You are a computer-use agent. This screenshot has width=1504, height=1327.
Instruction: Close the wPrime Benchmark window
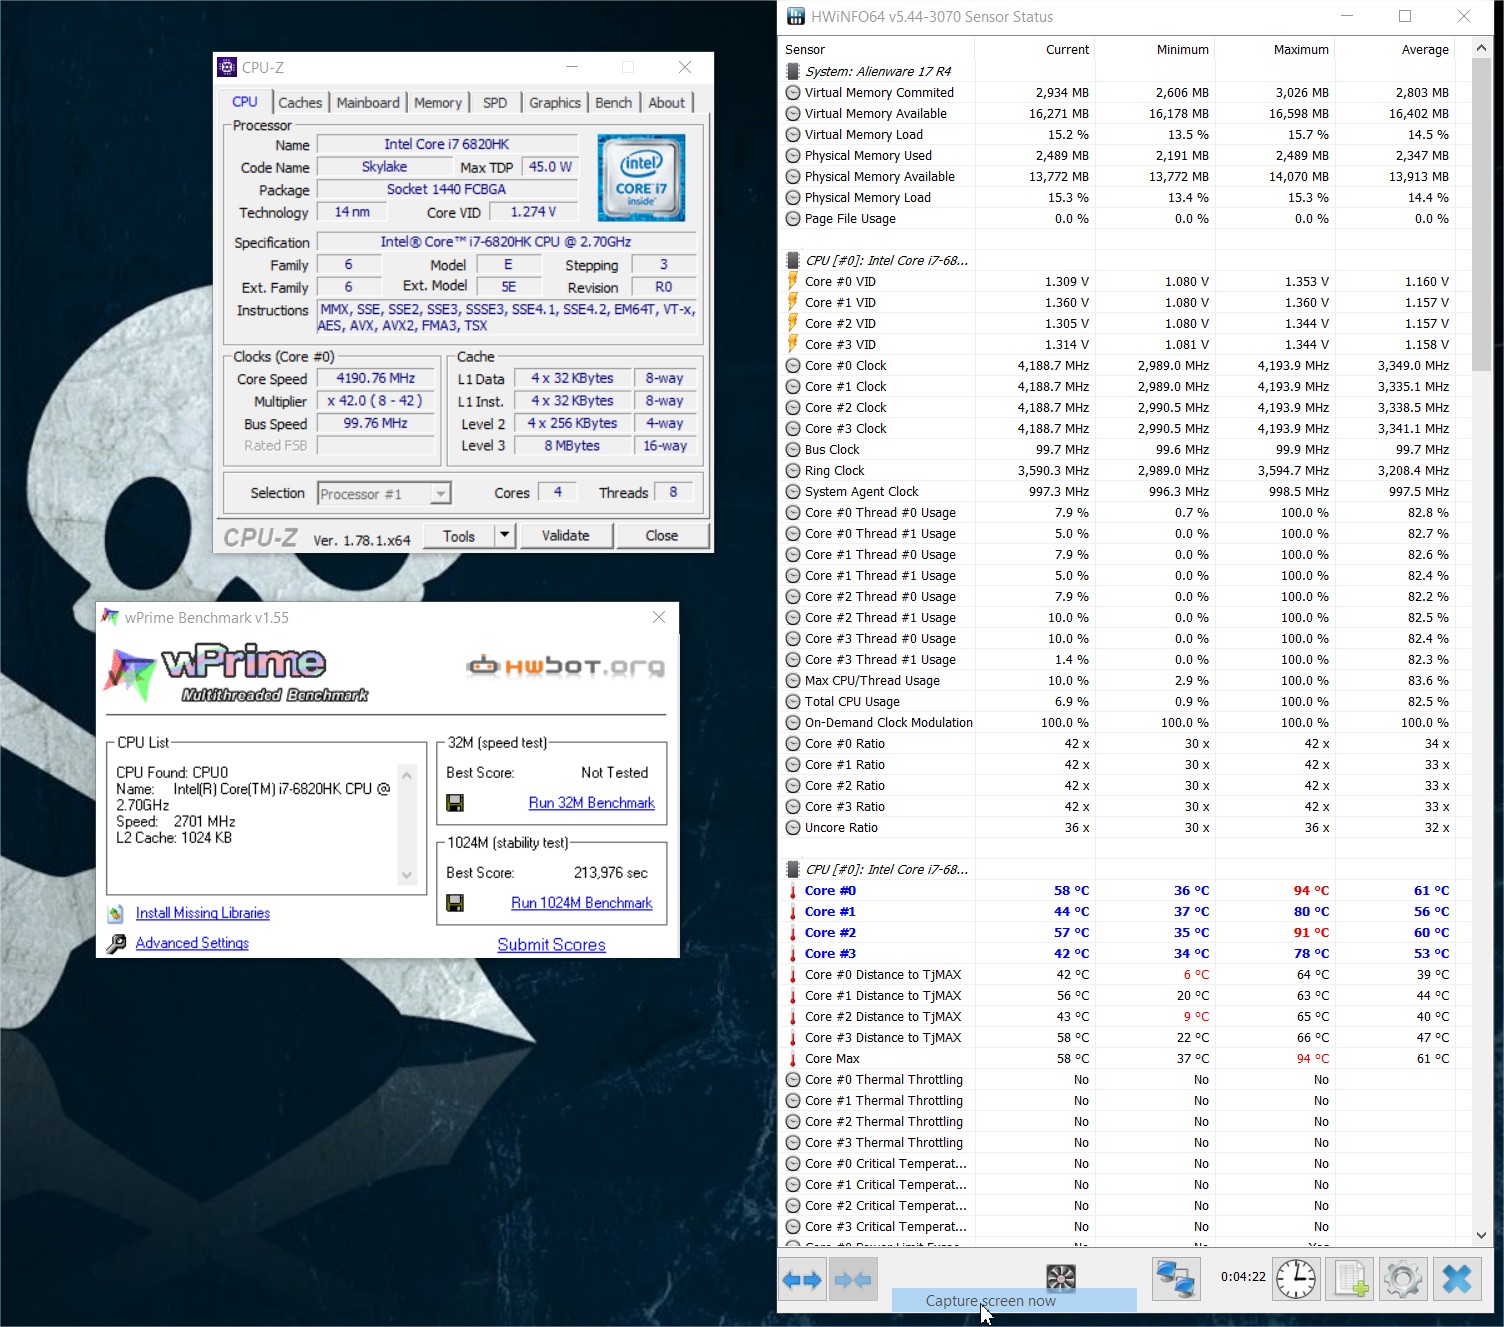point(658,617)
